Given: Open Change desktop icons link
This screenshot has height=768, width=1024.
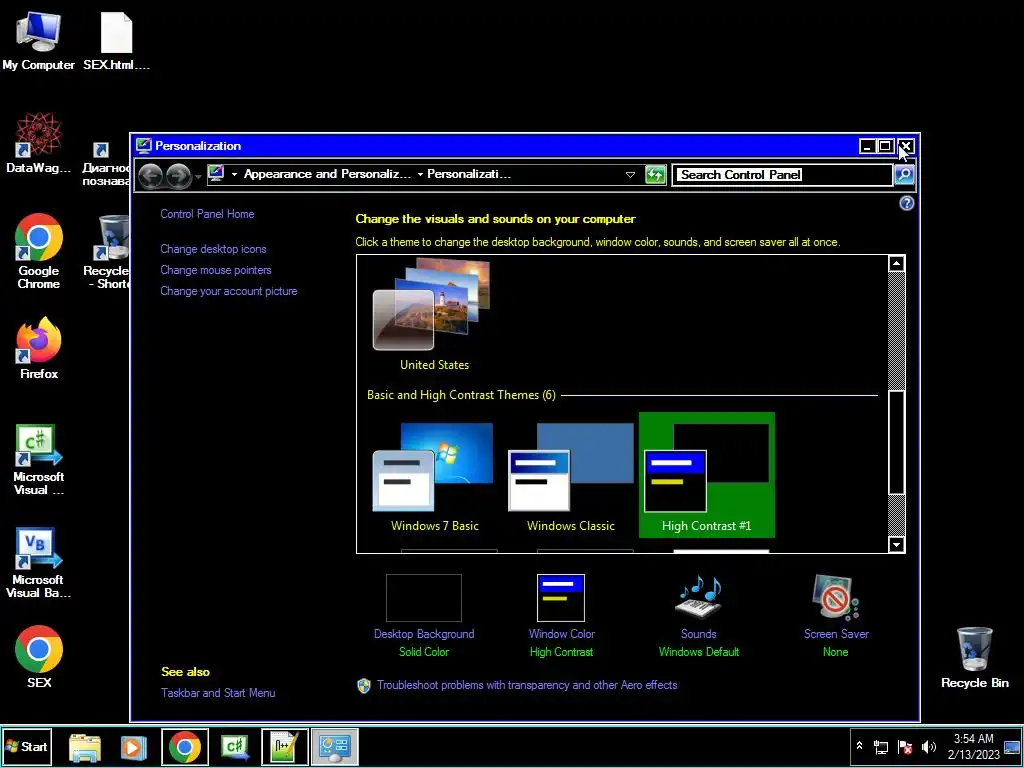Looking at the screenshot, I should click(x=213, y=249).
